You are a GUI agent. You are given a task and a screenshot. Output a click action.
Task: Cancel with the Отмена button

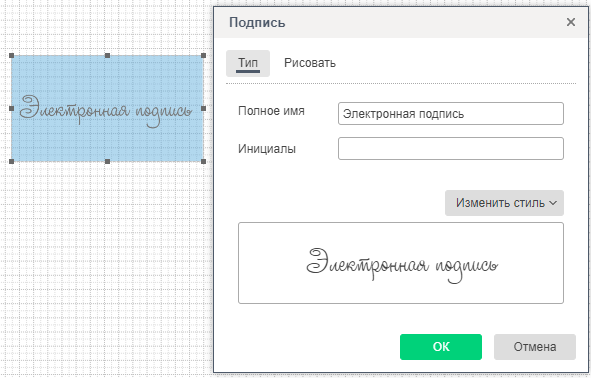point(535,347)
